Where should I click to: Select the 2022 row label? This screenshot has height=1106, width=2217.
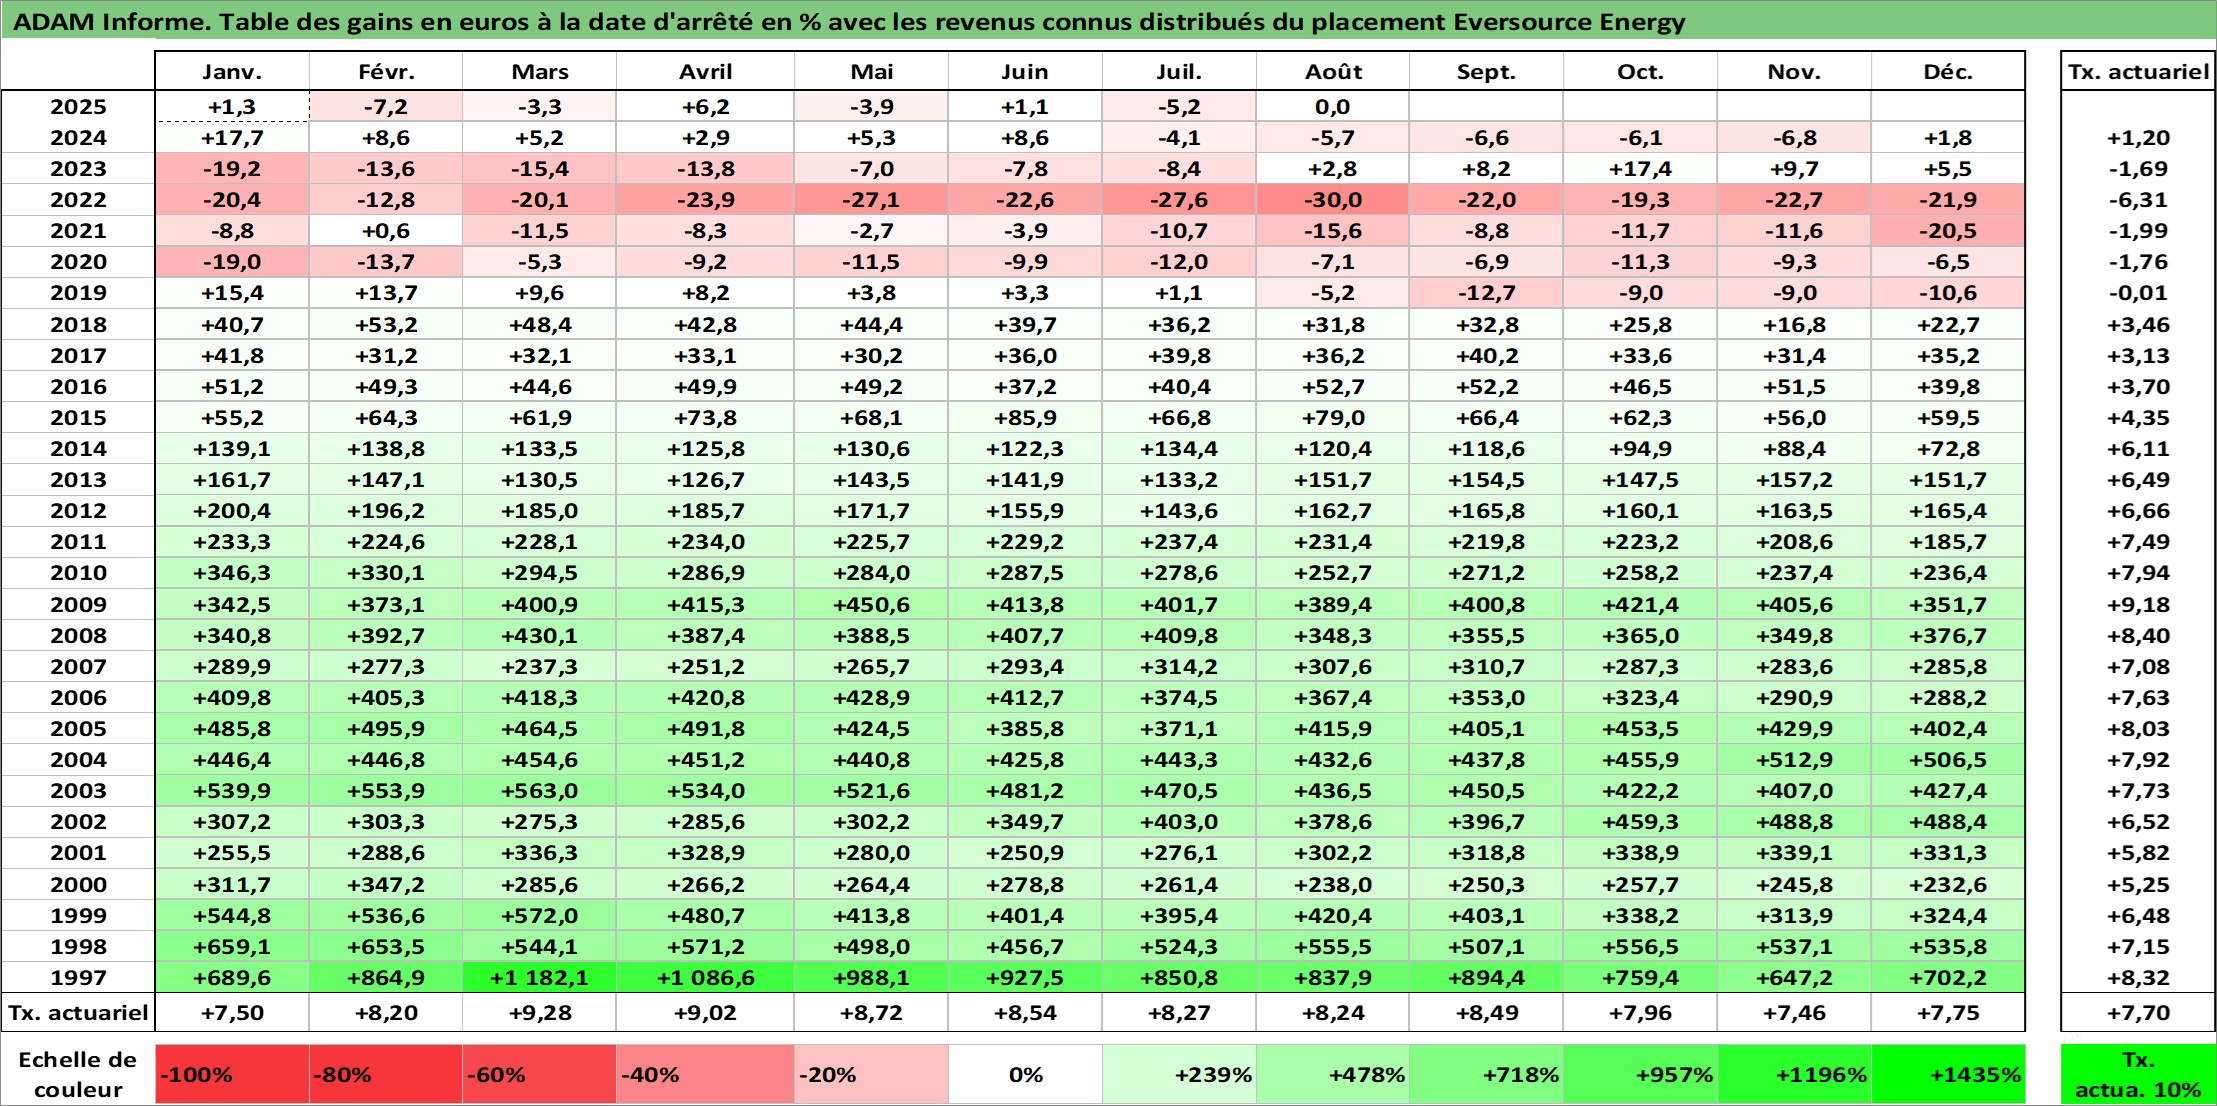coord(78,200)
